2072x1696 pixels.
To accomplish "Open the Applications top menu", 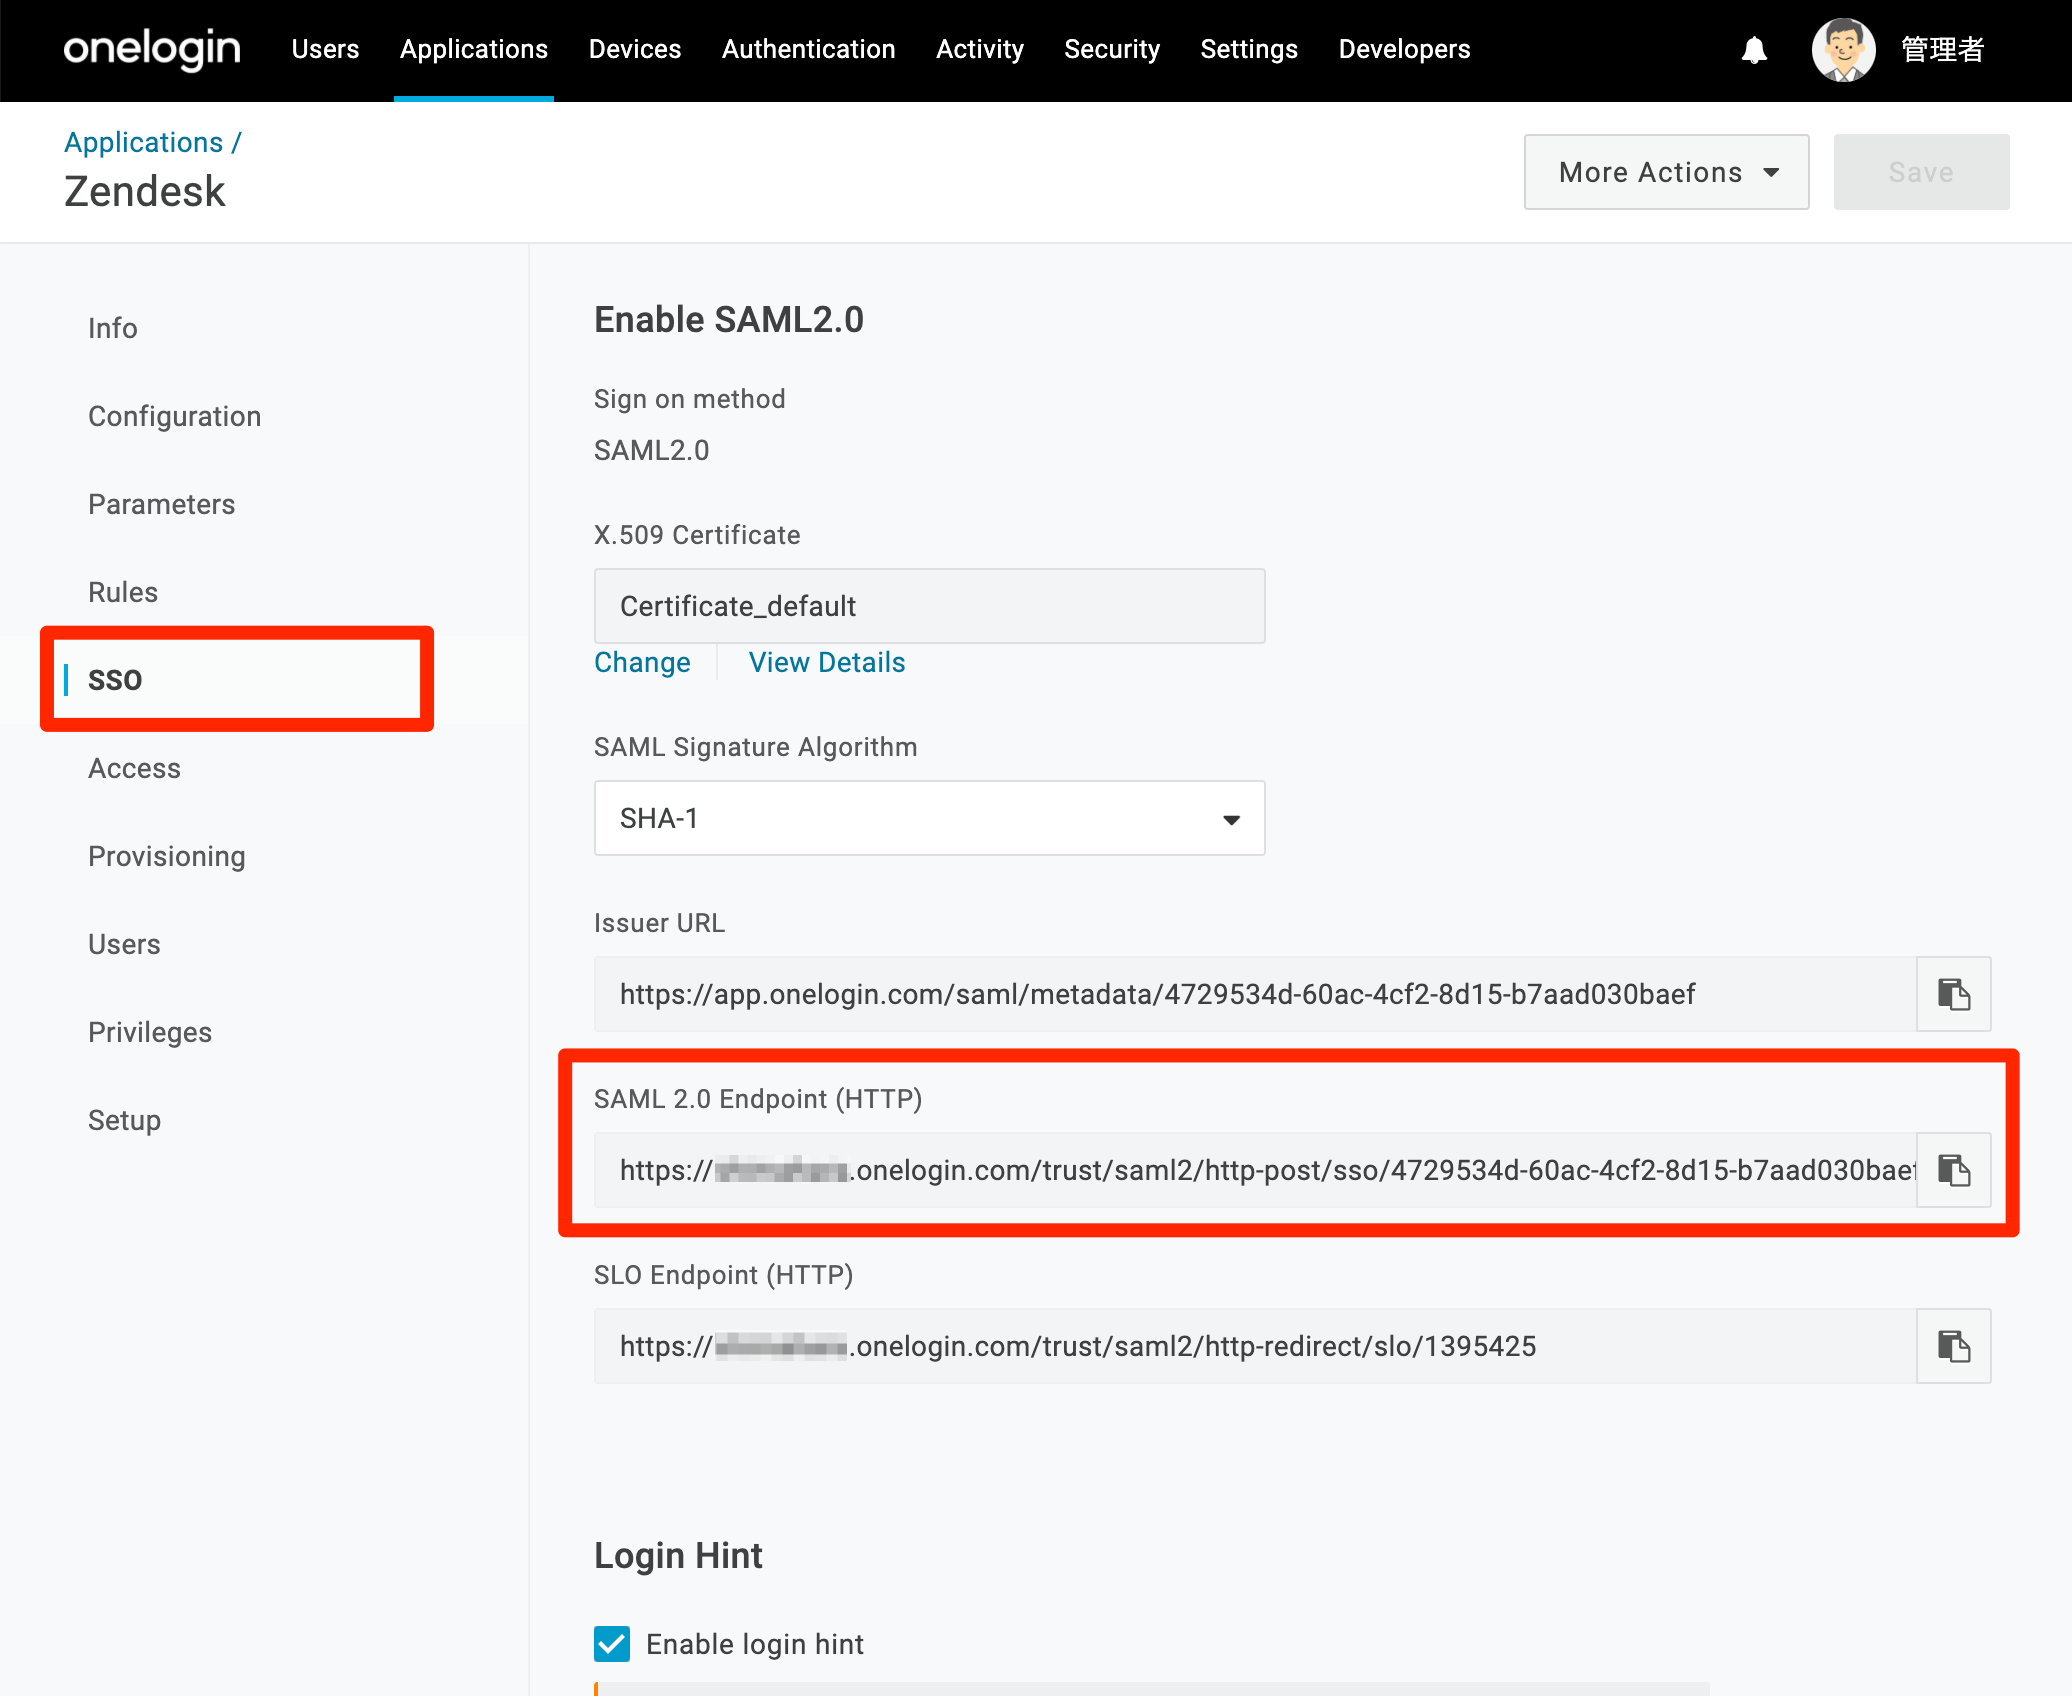I will (474, 49).
